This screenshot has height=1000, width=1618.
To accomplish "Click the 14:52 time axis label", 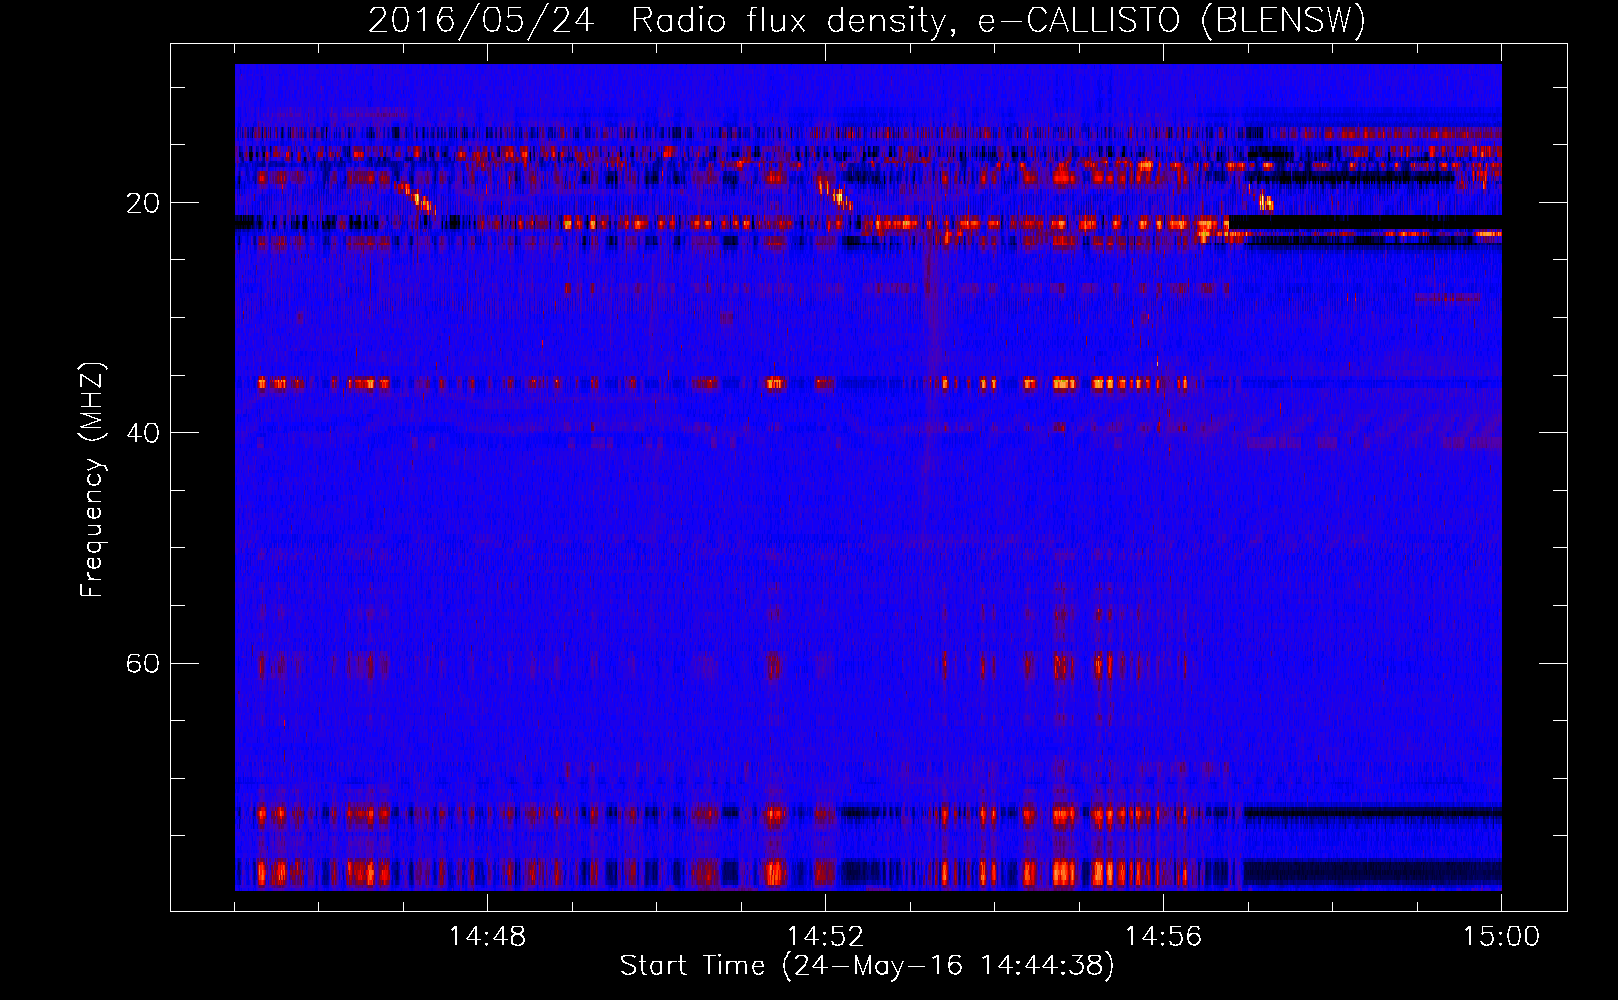I will point(825,937).
